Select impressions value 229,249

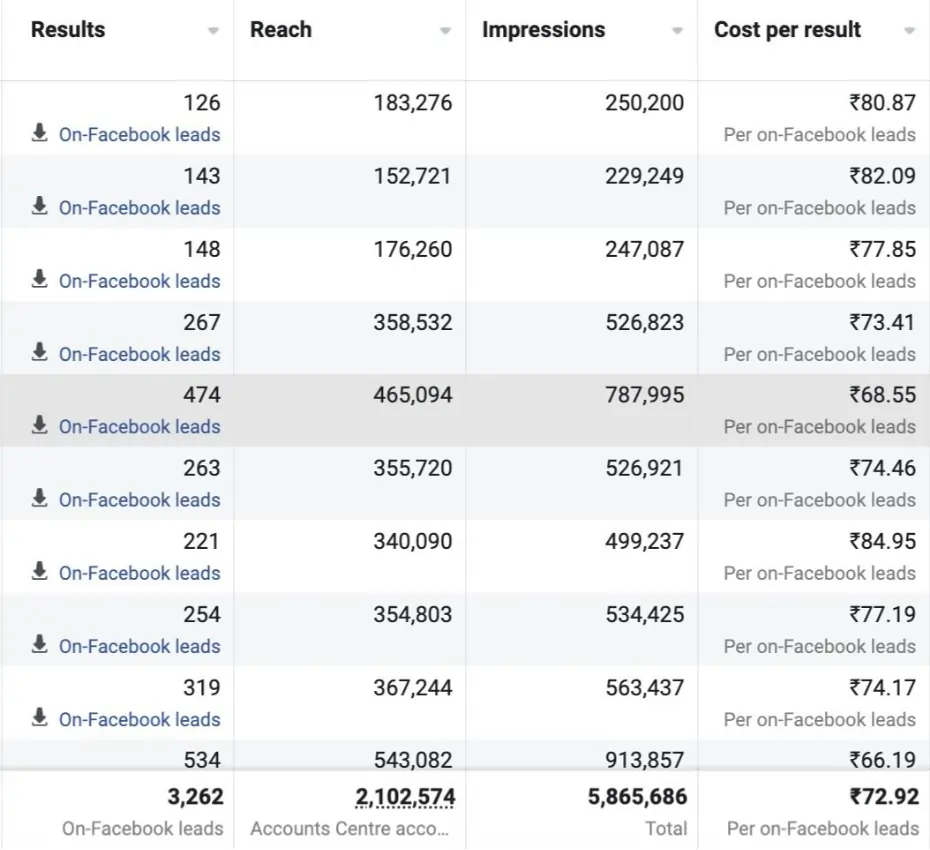pyautogui.click(x=645, y=176)
